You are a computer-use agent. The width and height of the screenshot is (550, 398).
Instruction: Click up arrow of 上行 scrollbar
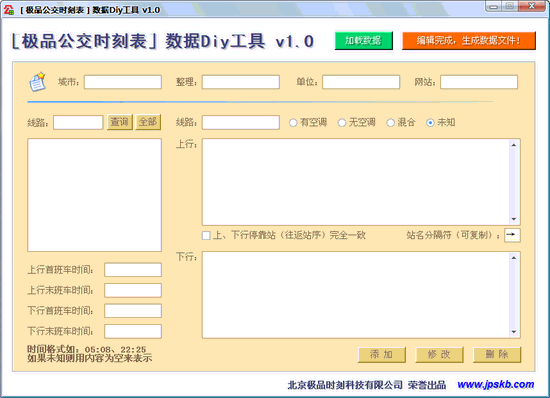[514, 145]
